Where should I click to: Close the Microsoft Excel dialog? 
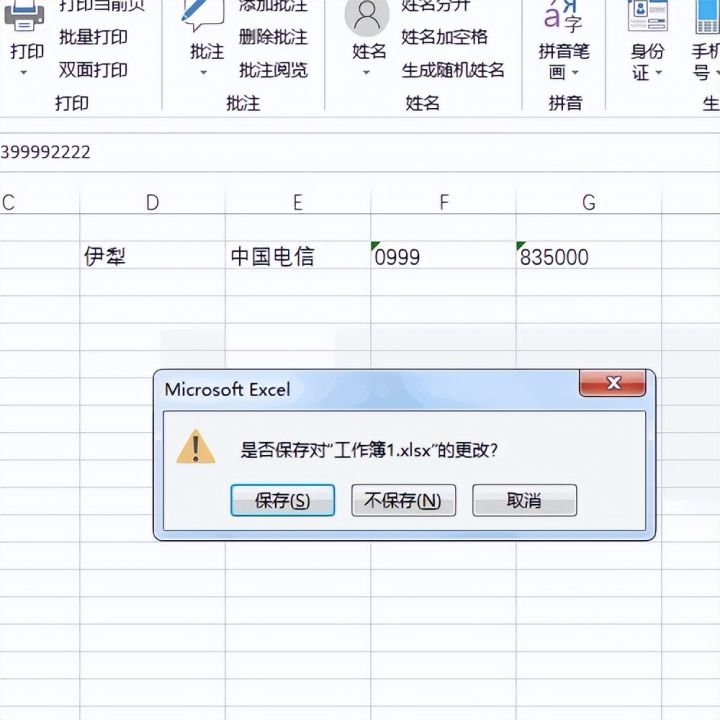pos(613,383)
